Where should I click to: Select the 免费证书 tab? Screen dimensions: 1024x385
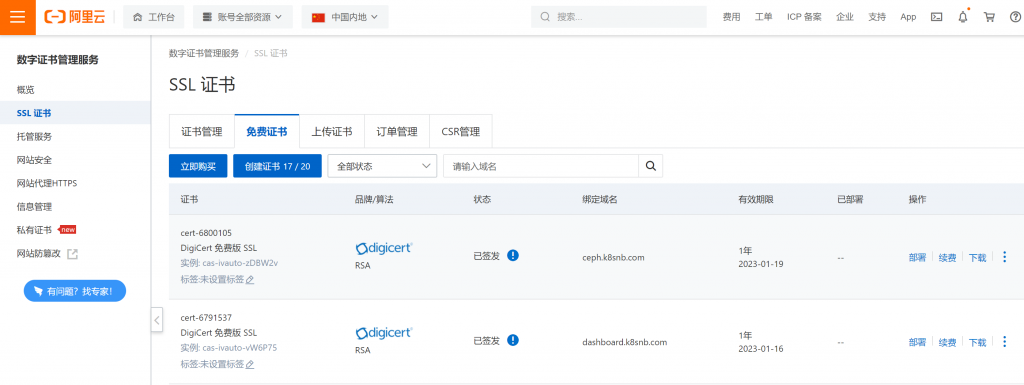[266, 131]
